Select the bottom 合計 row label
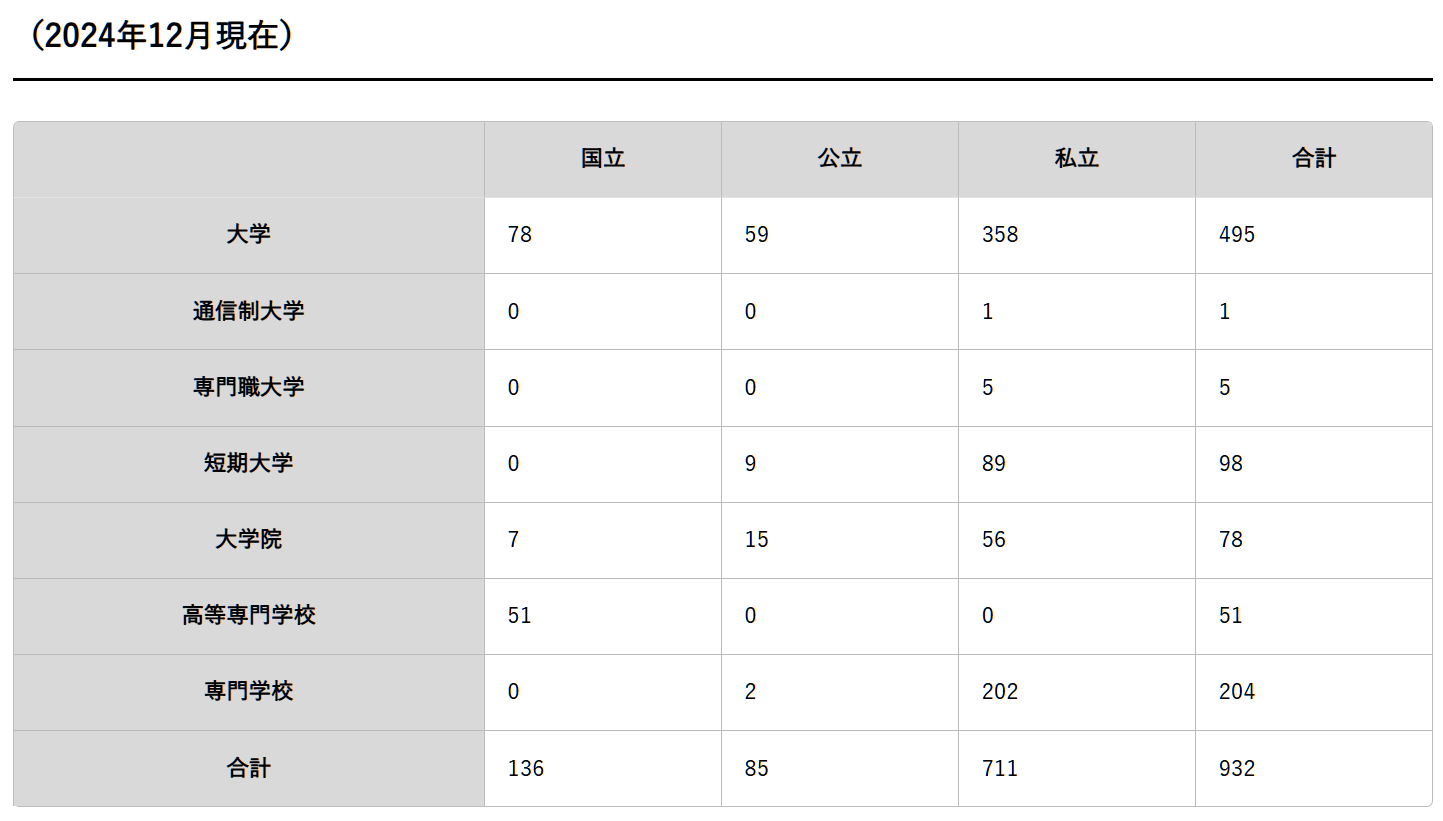 [x=249, y=768]
